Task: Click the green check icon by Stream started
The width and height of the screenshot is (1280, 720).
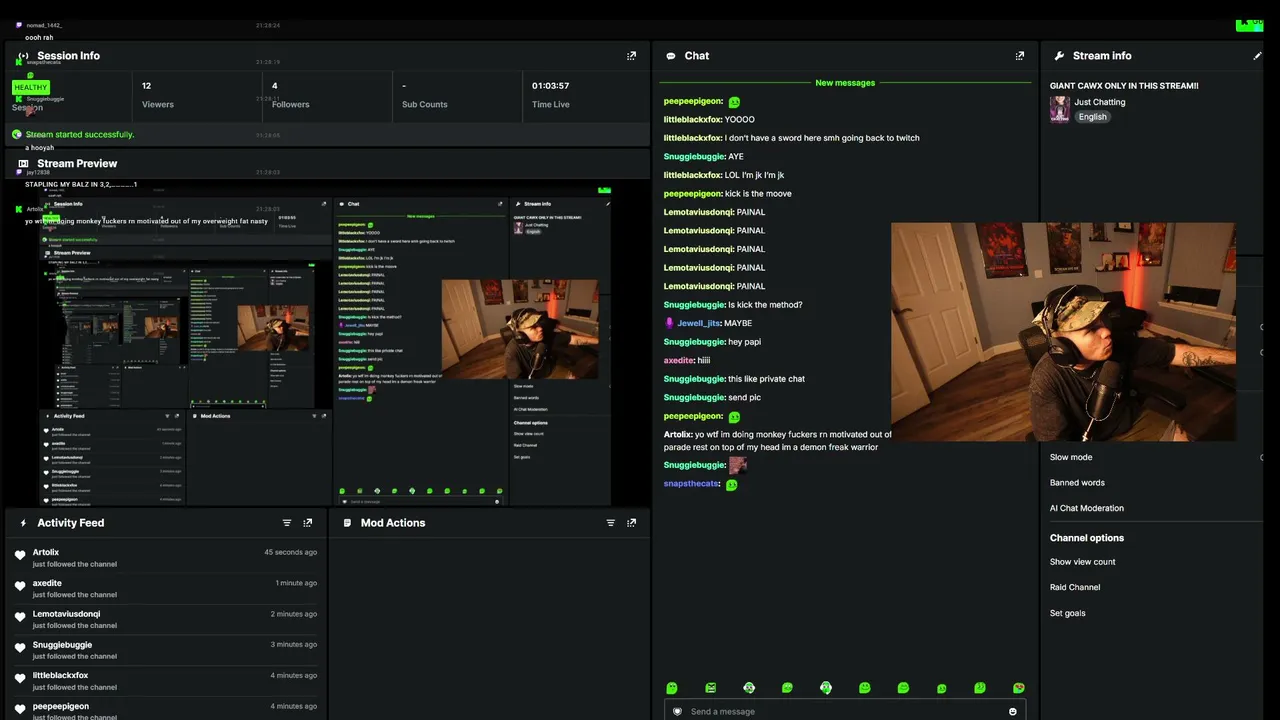Action: [x=16, y=134]
